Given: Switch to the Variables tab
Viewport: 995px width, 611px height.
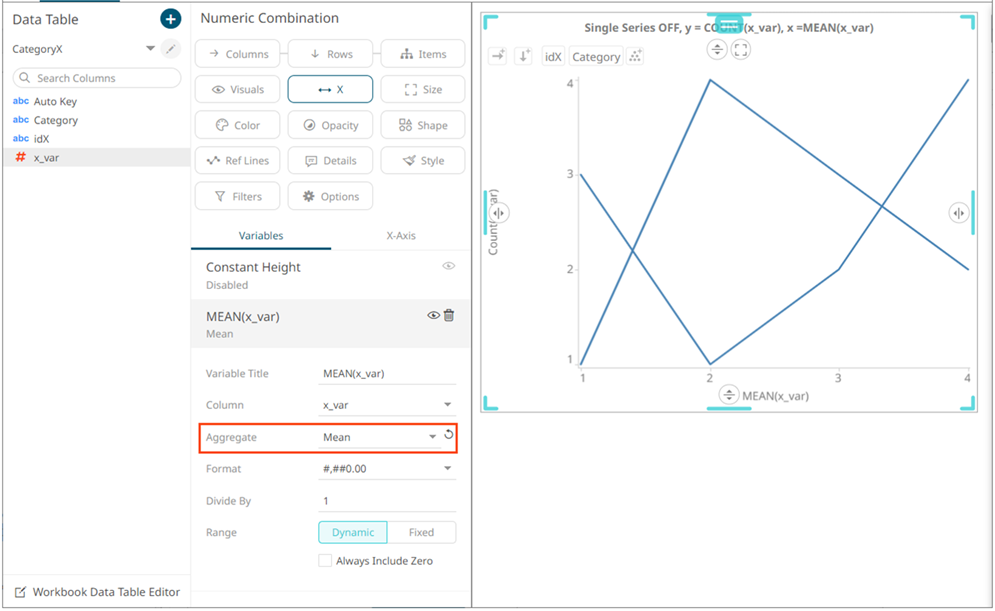Looking at the screenshot, I should 261,235.
